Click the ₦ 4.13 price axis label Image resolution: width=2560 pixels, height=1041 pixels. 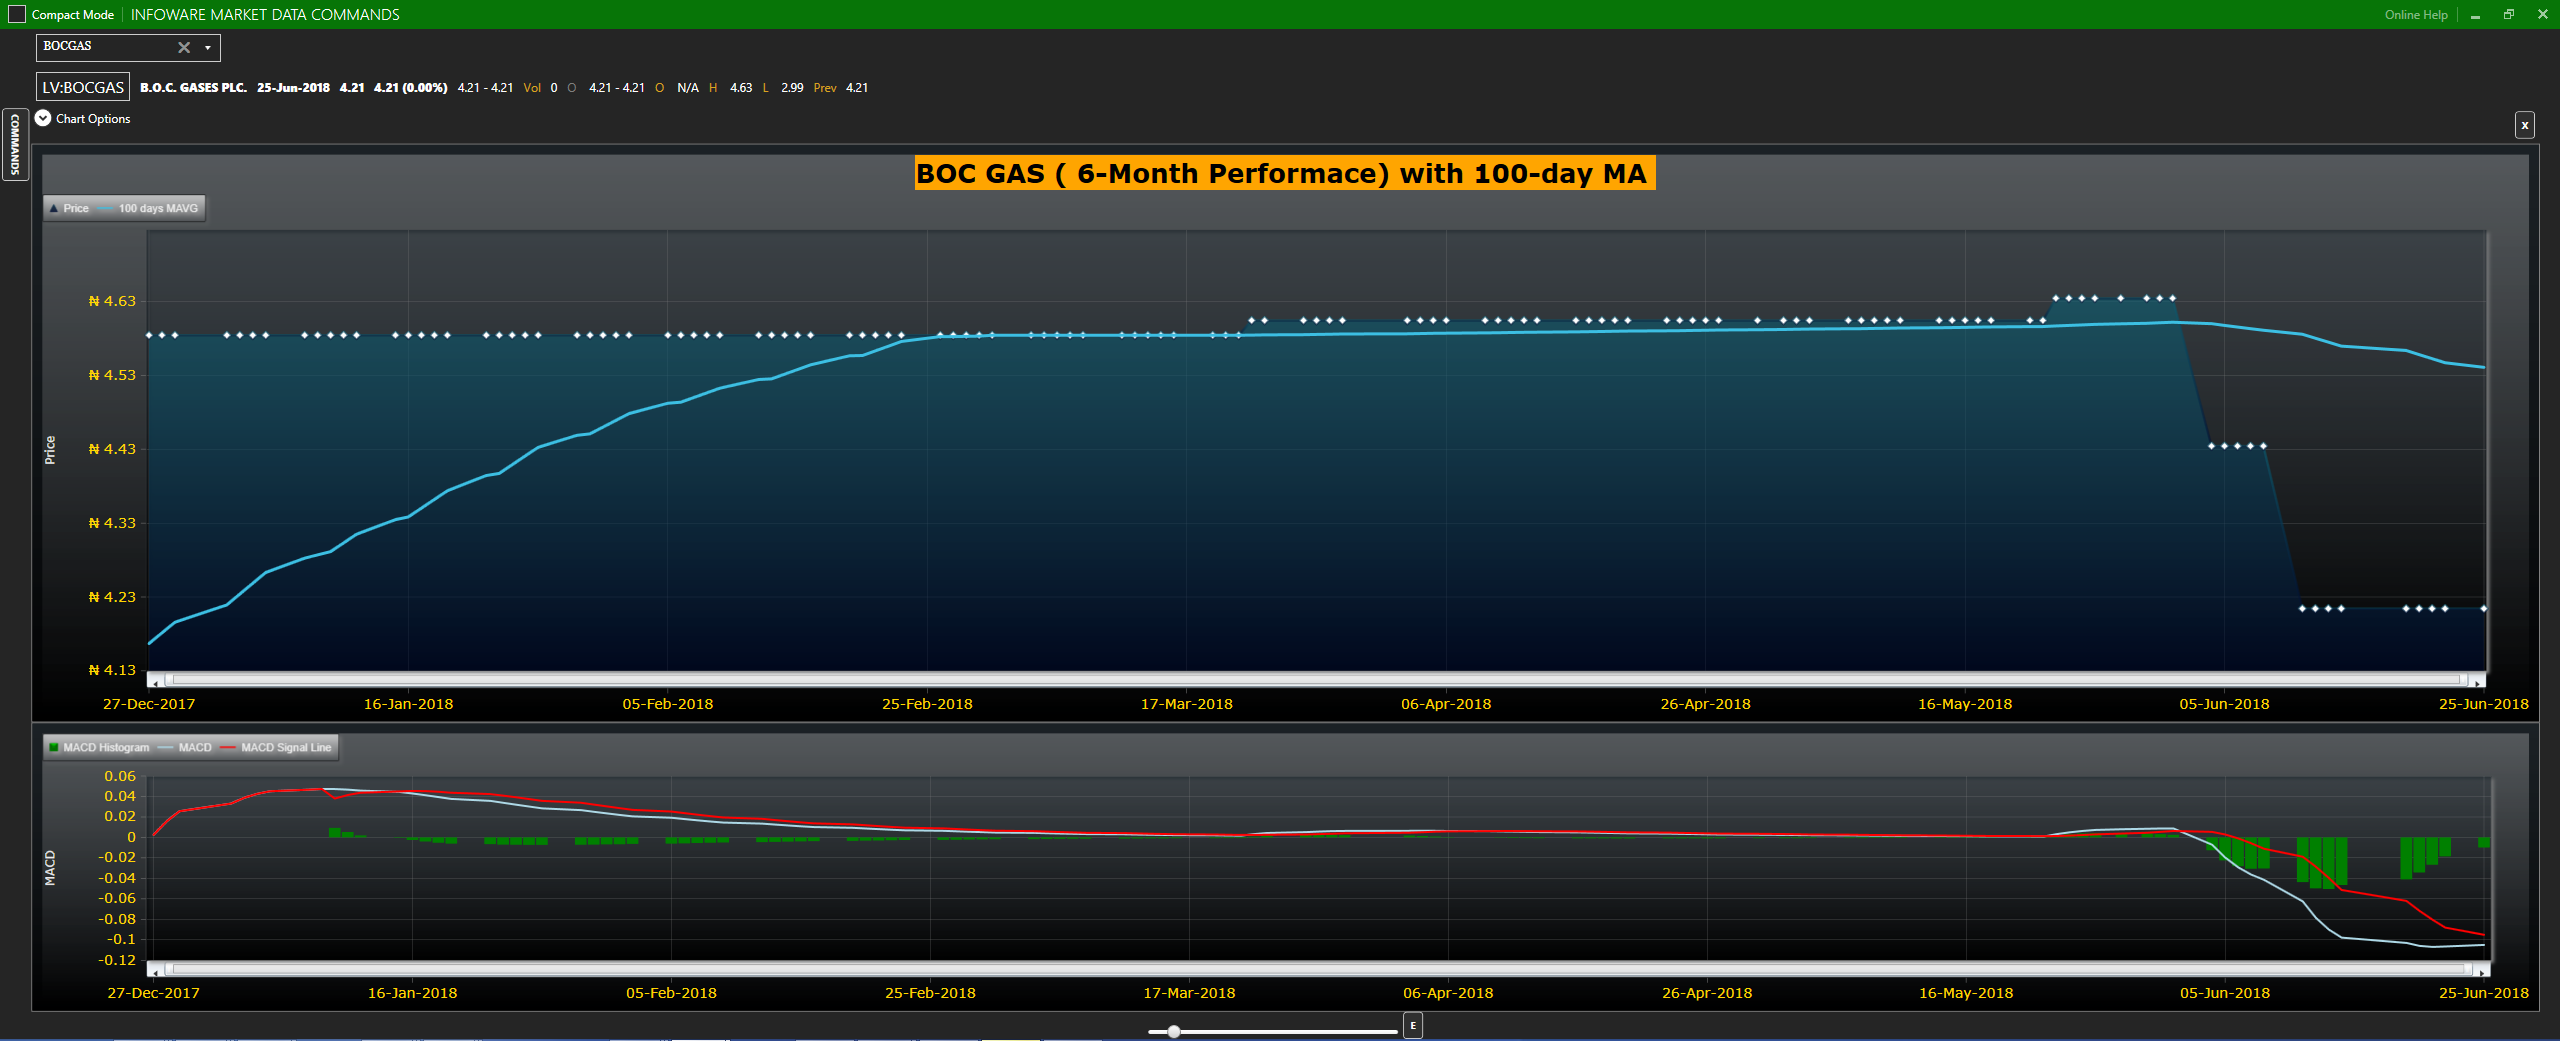click(112, 670)
